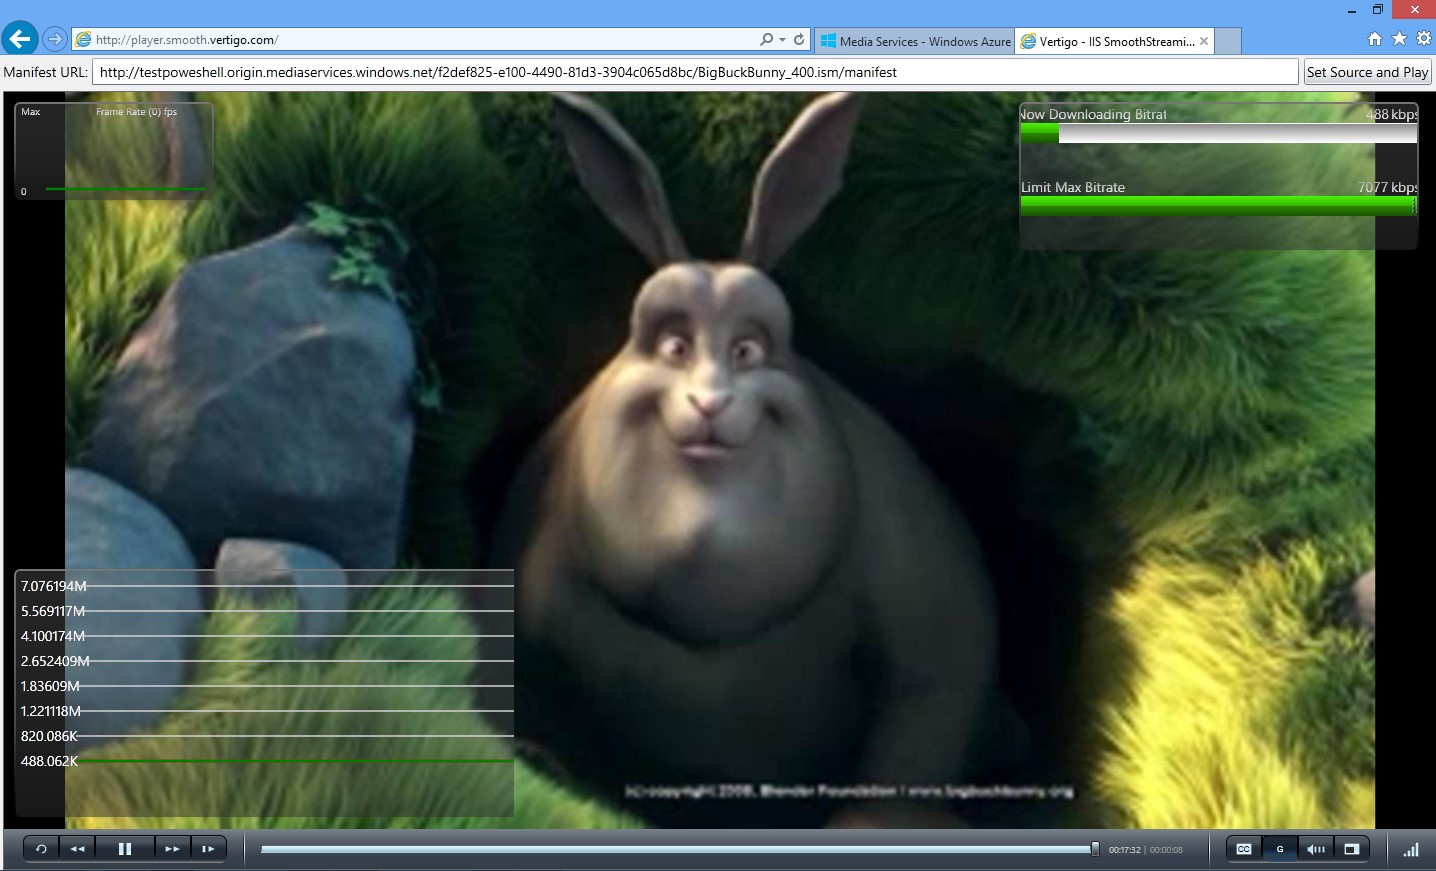Mute audio using the speaker icon
The height and width of the screenshot is (871, 1436).
tap(1316, 849)
